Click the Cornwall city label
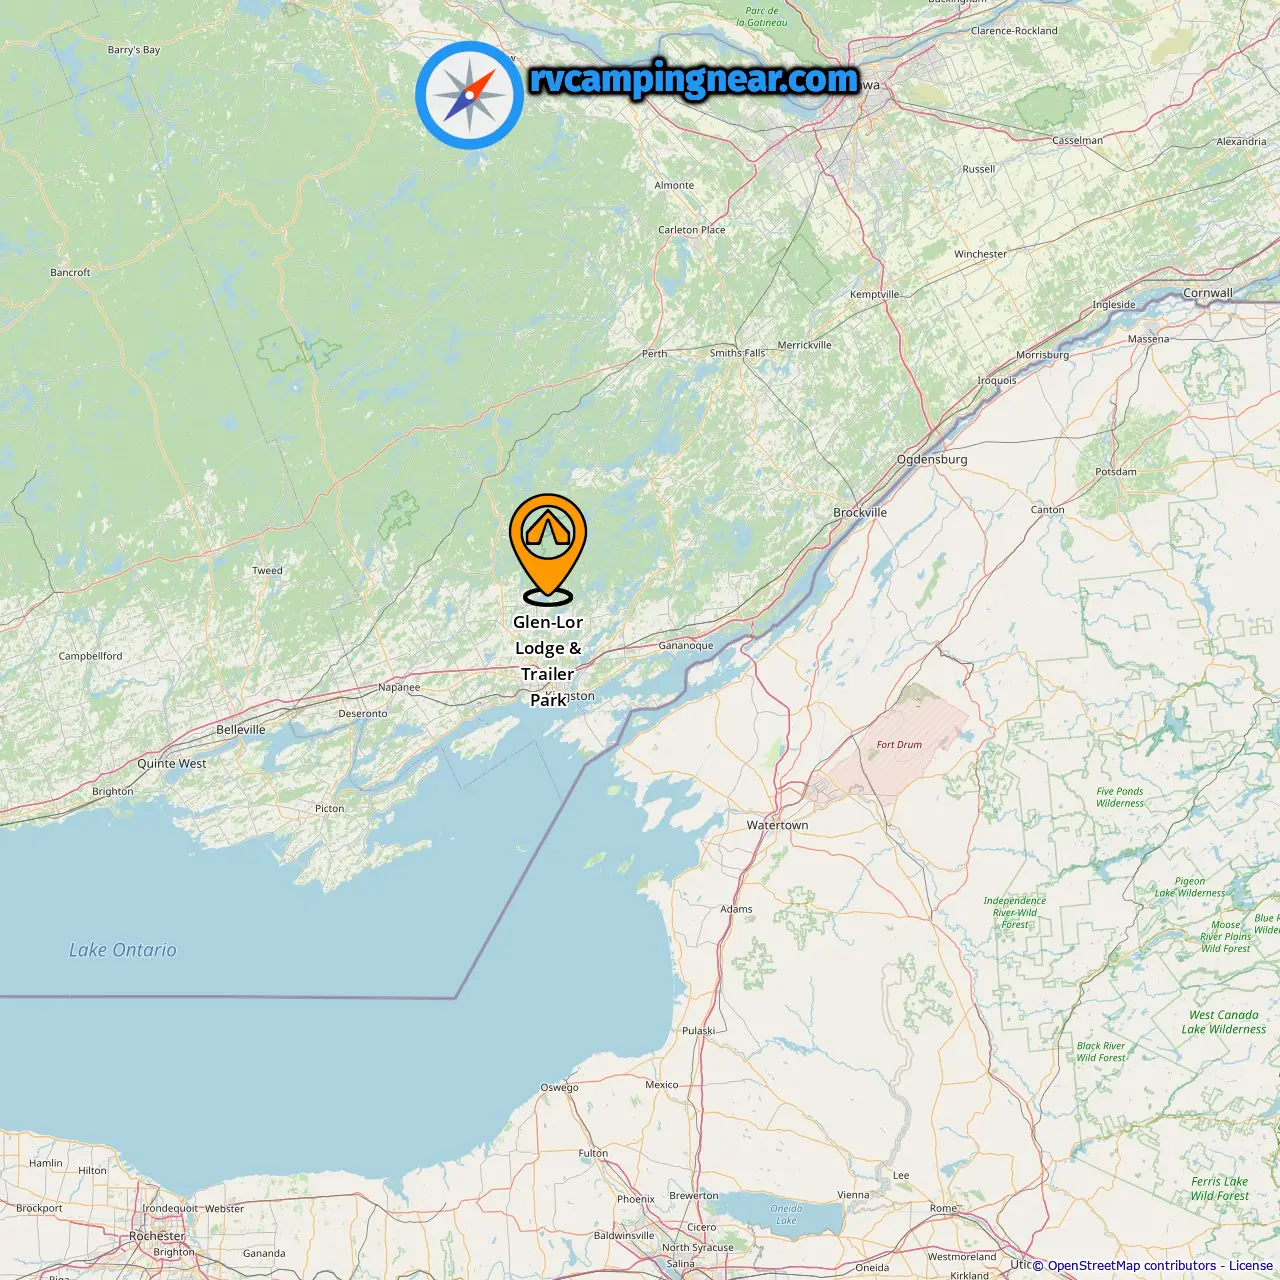Image resolution: width=1280 pixels, height=1280 pixels. 1208,293
